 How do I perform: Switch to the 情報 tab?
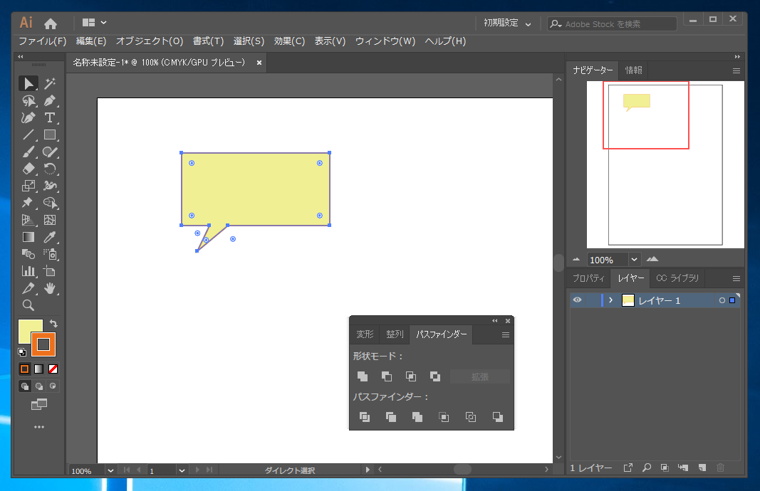633,70
